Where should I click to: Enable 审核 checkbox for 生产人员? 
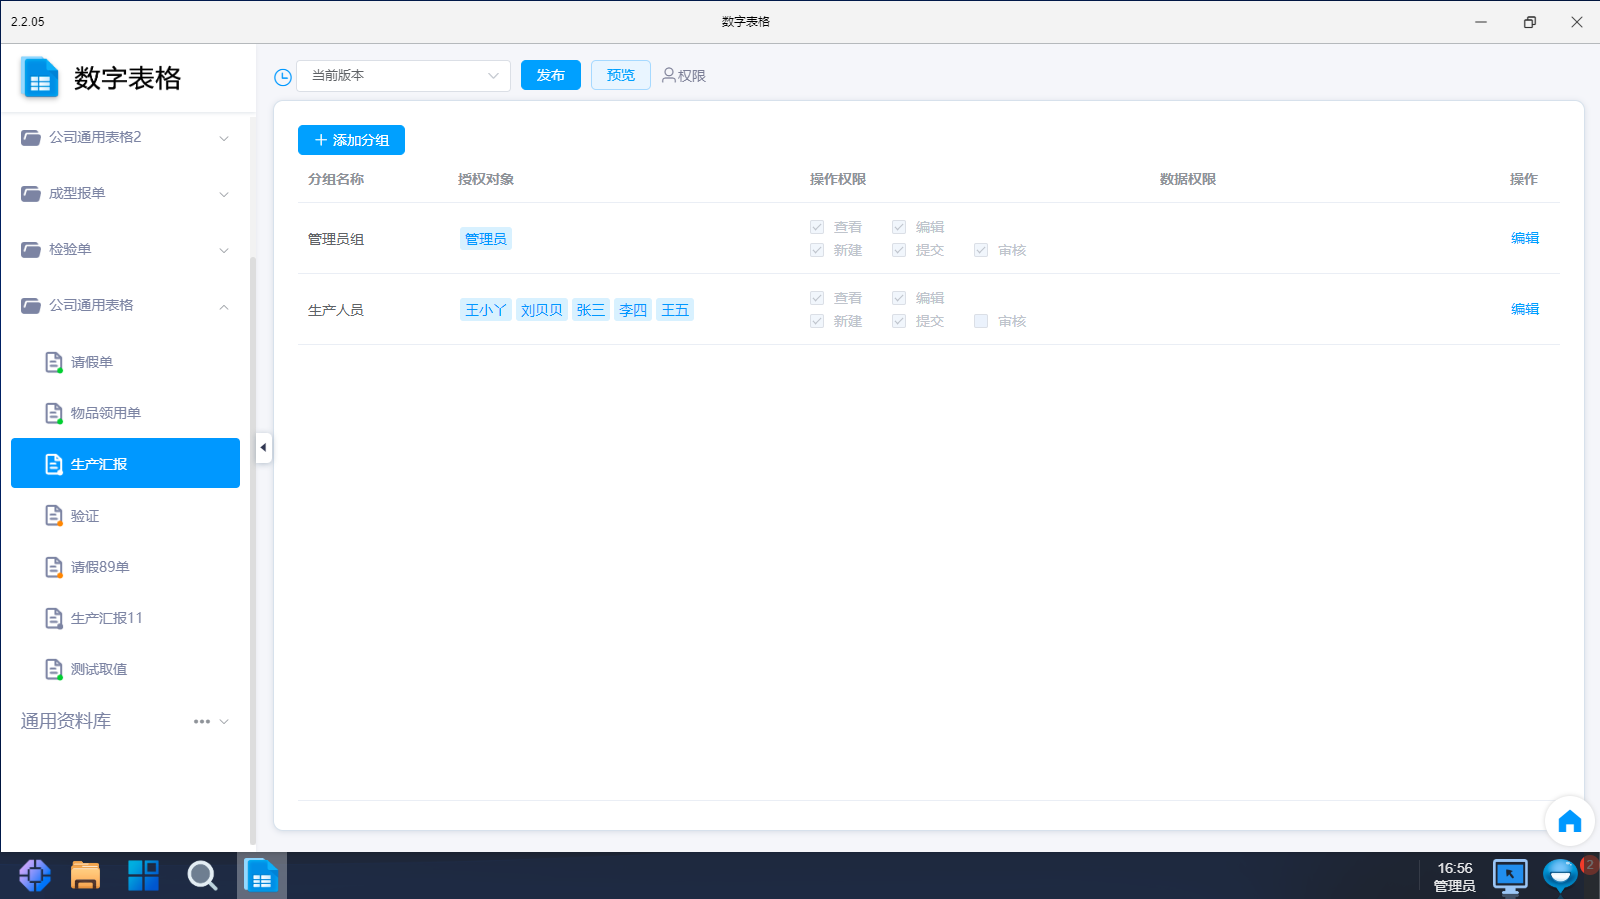(x=981, y=321)
